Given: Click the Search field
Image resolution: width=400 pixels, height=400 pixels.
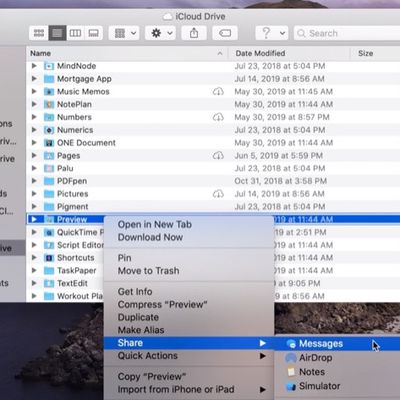Looking at the screenshot, I should click(347, 33).
